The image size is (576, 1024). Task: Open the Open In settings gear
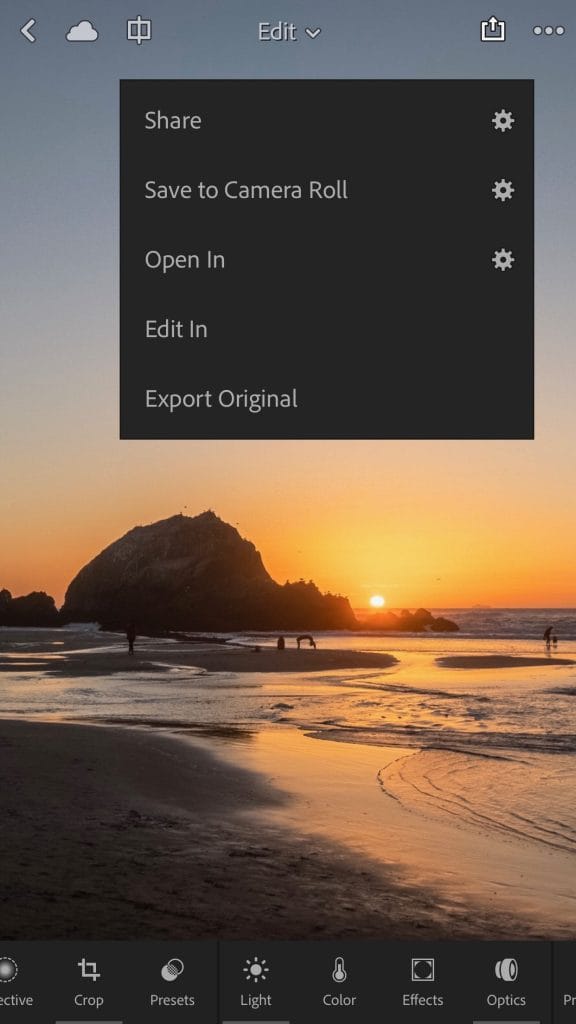[x=503, y=260]
